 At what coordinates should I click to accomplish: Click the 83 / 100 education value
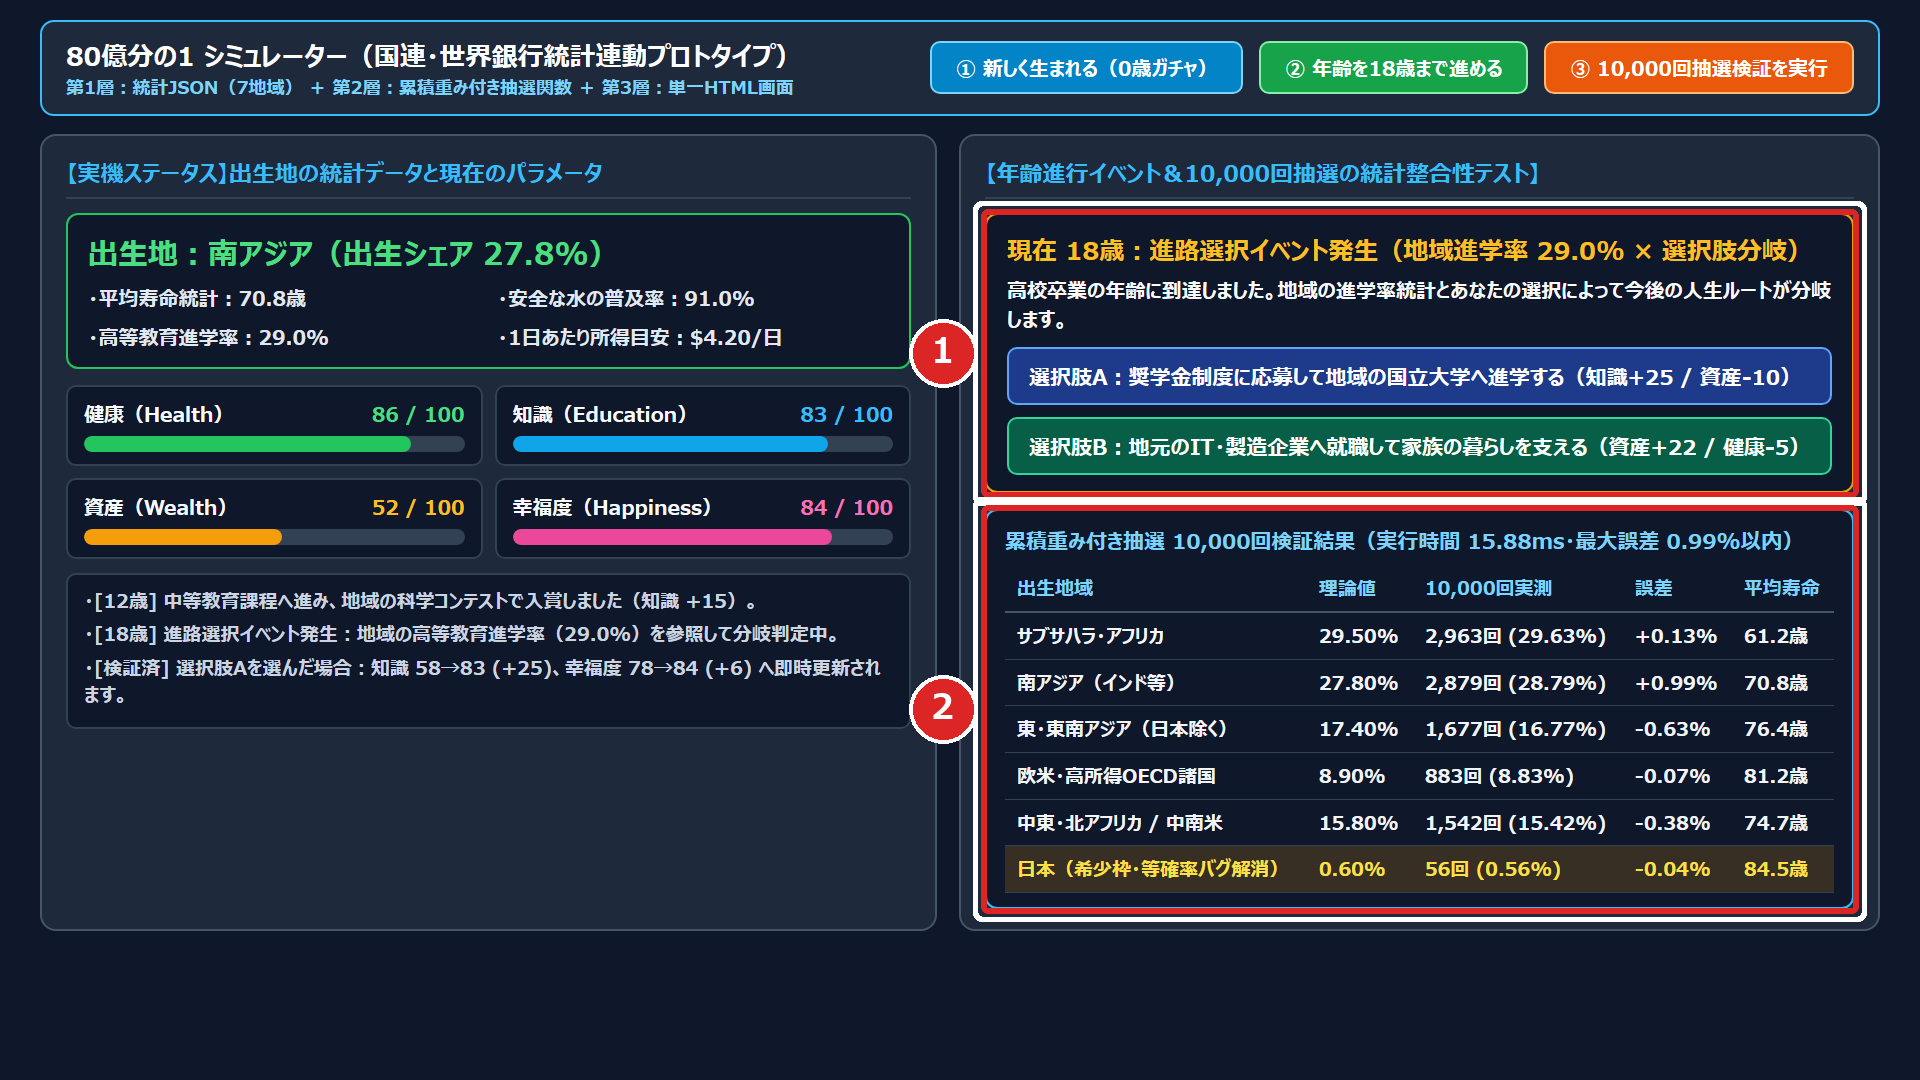(x=846, y=414)
